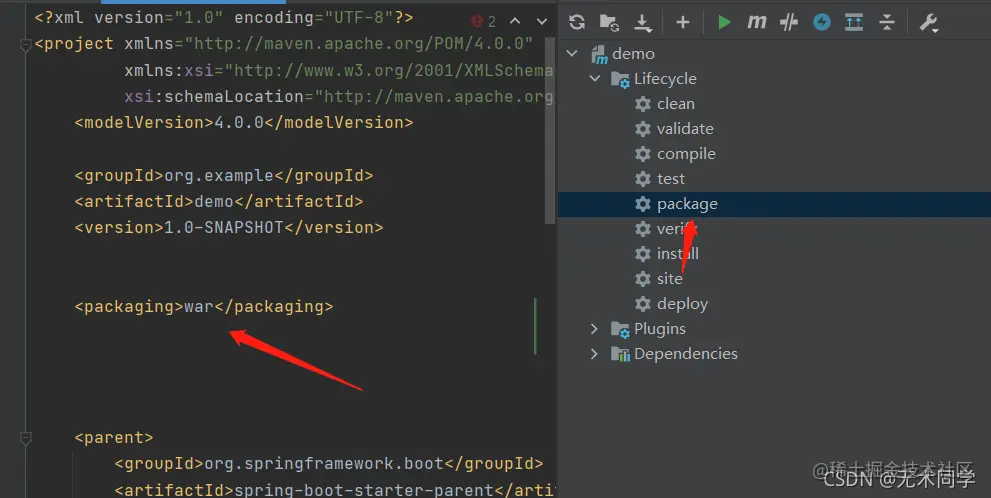Download sources and documentation icon

643,23
